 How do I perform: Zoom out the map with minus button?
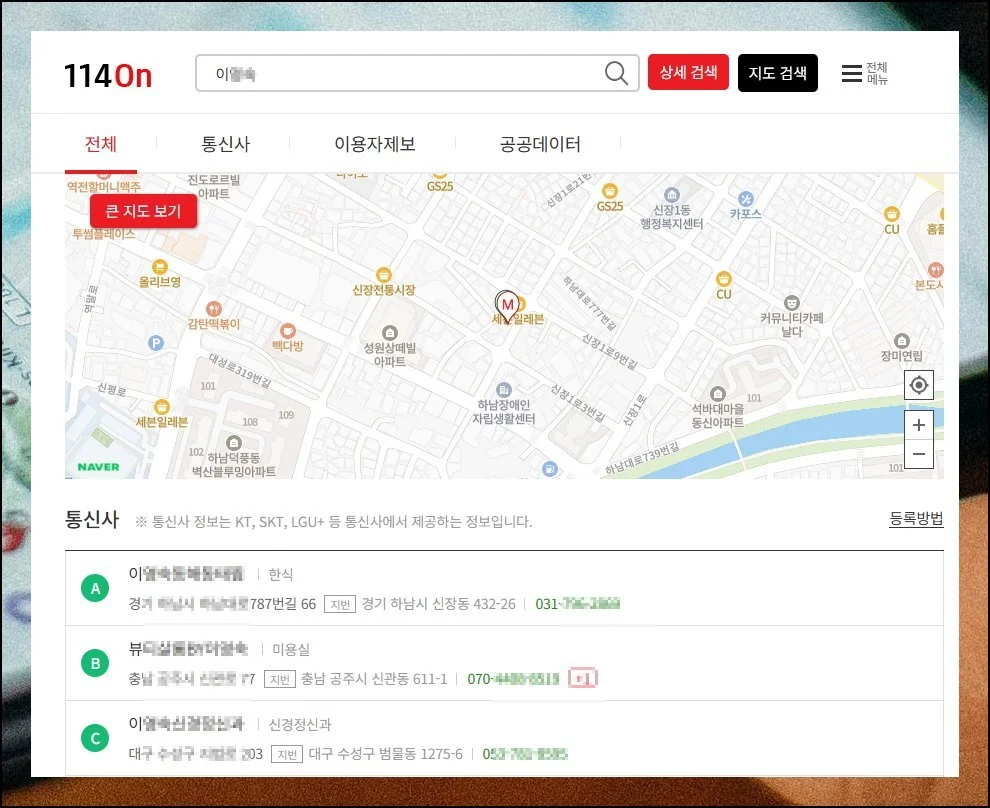(919, 454)
